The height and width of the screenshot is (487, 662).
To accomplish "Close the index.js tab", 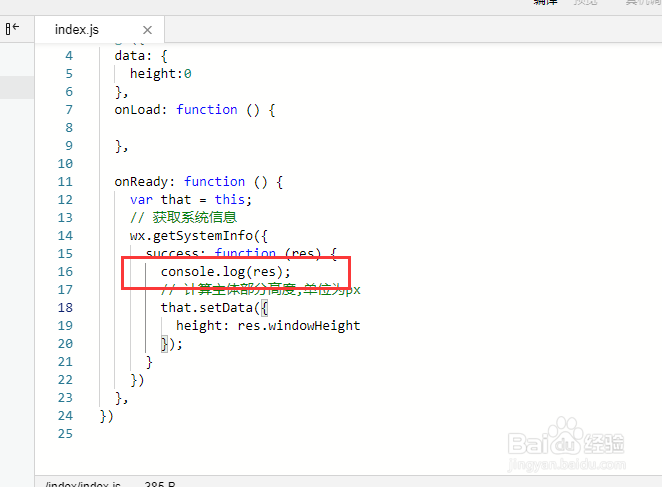I will click(x=147, y=30).
